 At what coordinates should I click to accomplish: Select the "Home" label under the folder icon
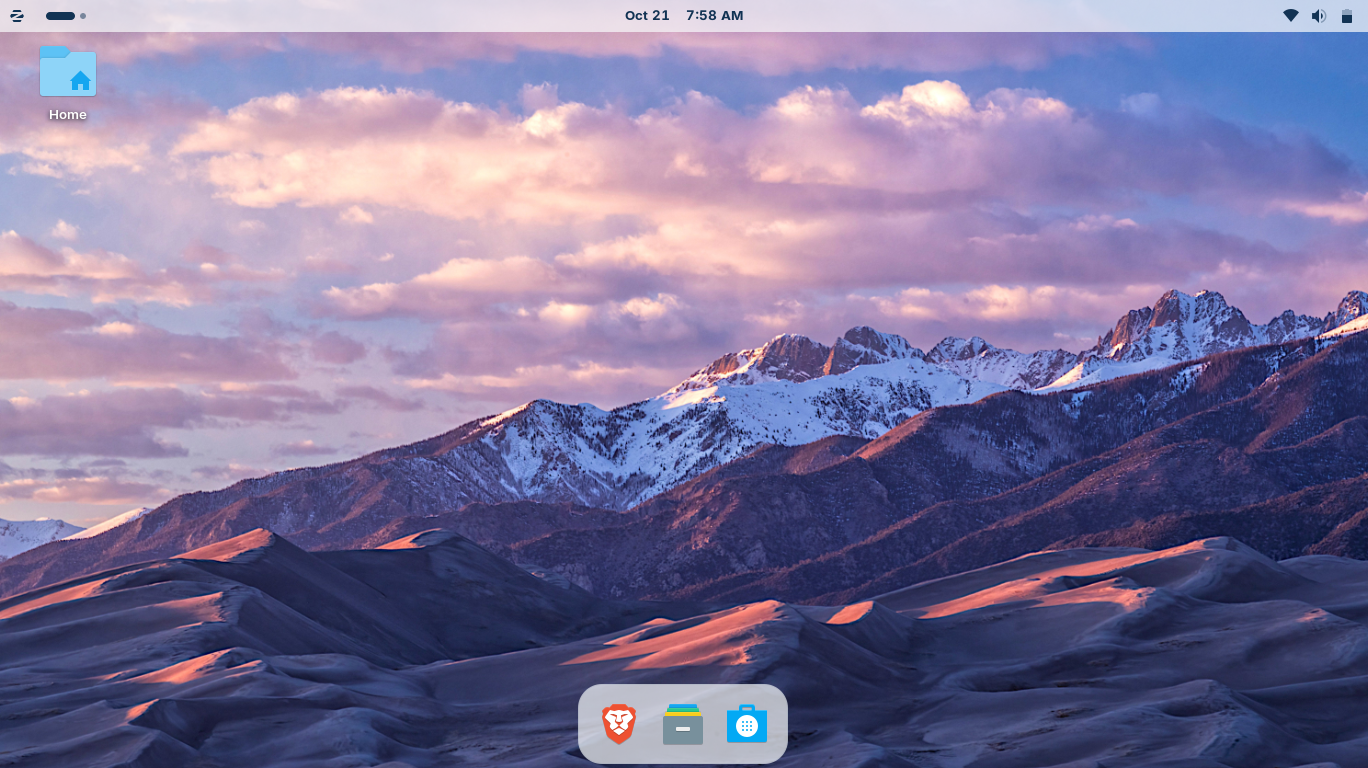68,115
